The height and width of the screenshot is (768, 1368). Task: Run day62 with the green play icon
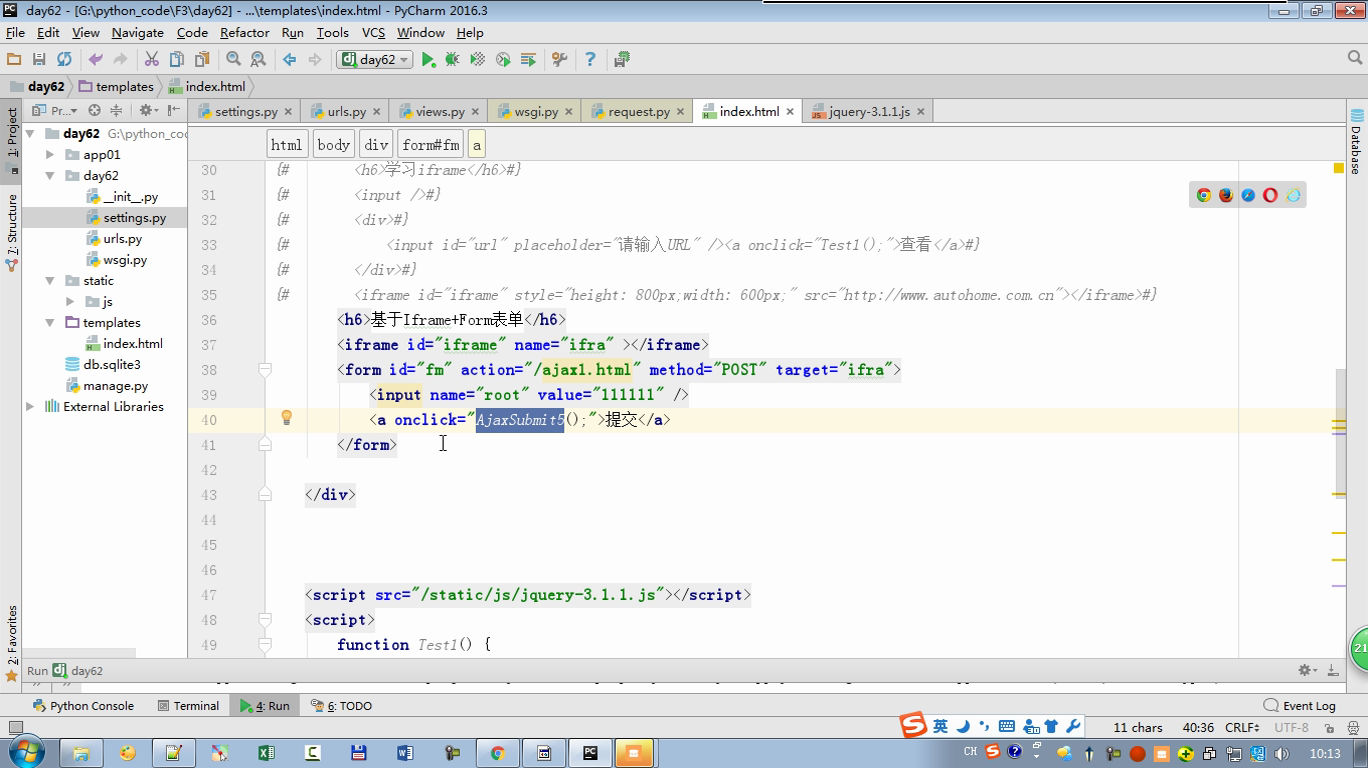tap(428, 60)
